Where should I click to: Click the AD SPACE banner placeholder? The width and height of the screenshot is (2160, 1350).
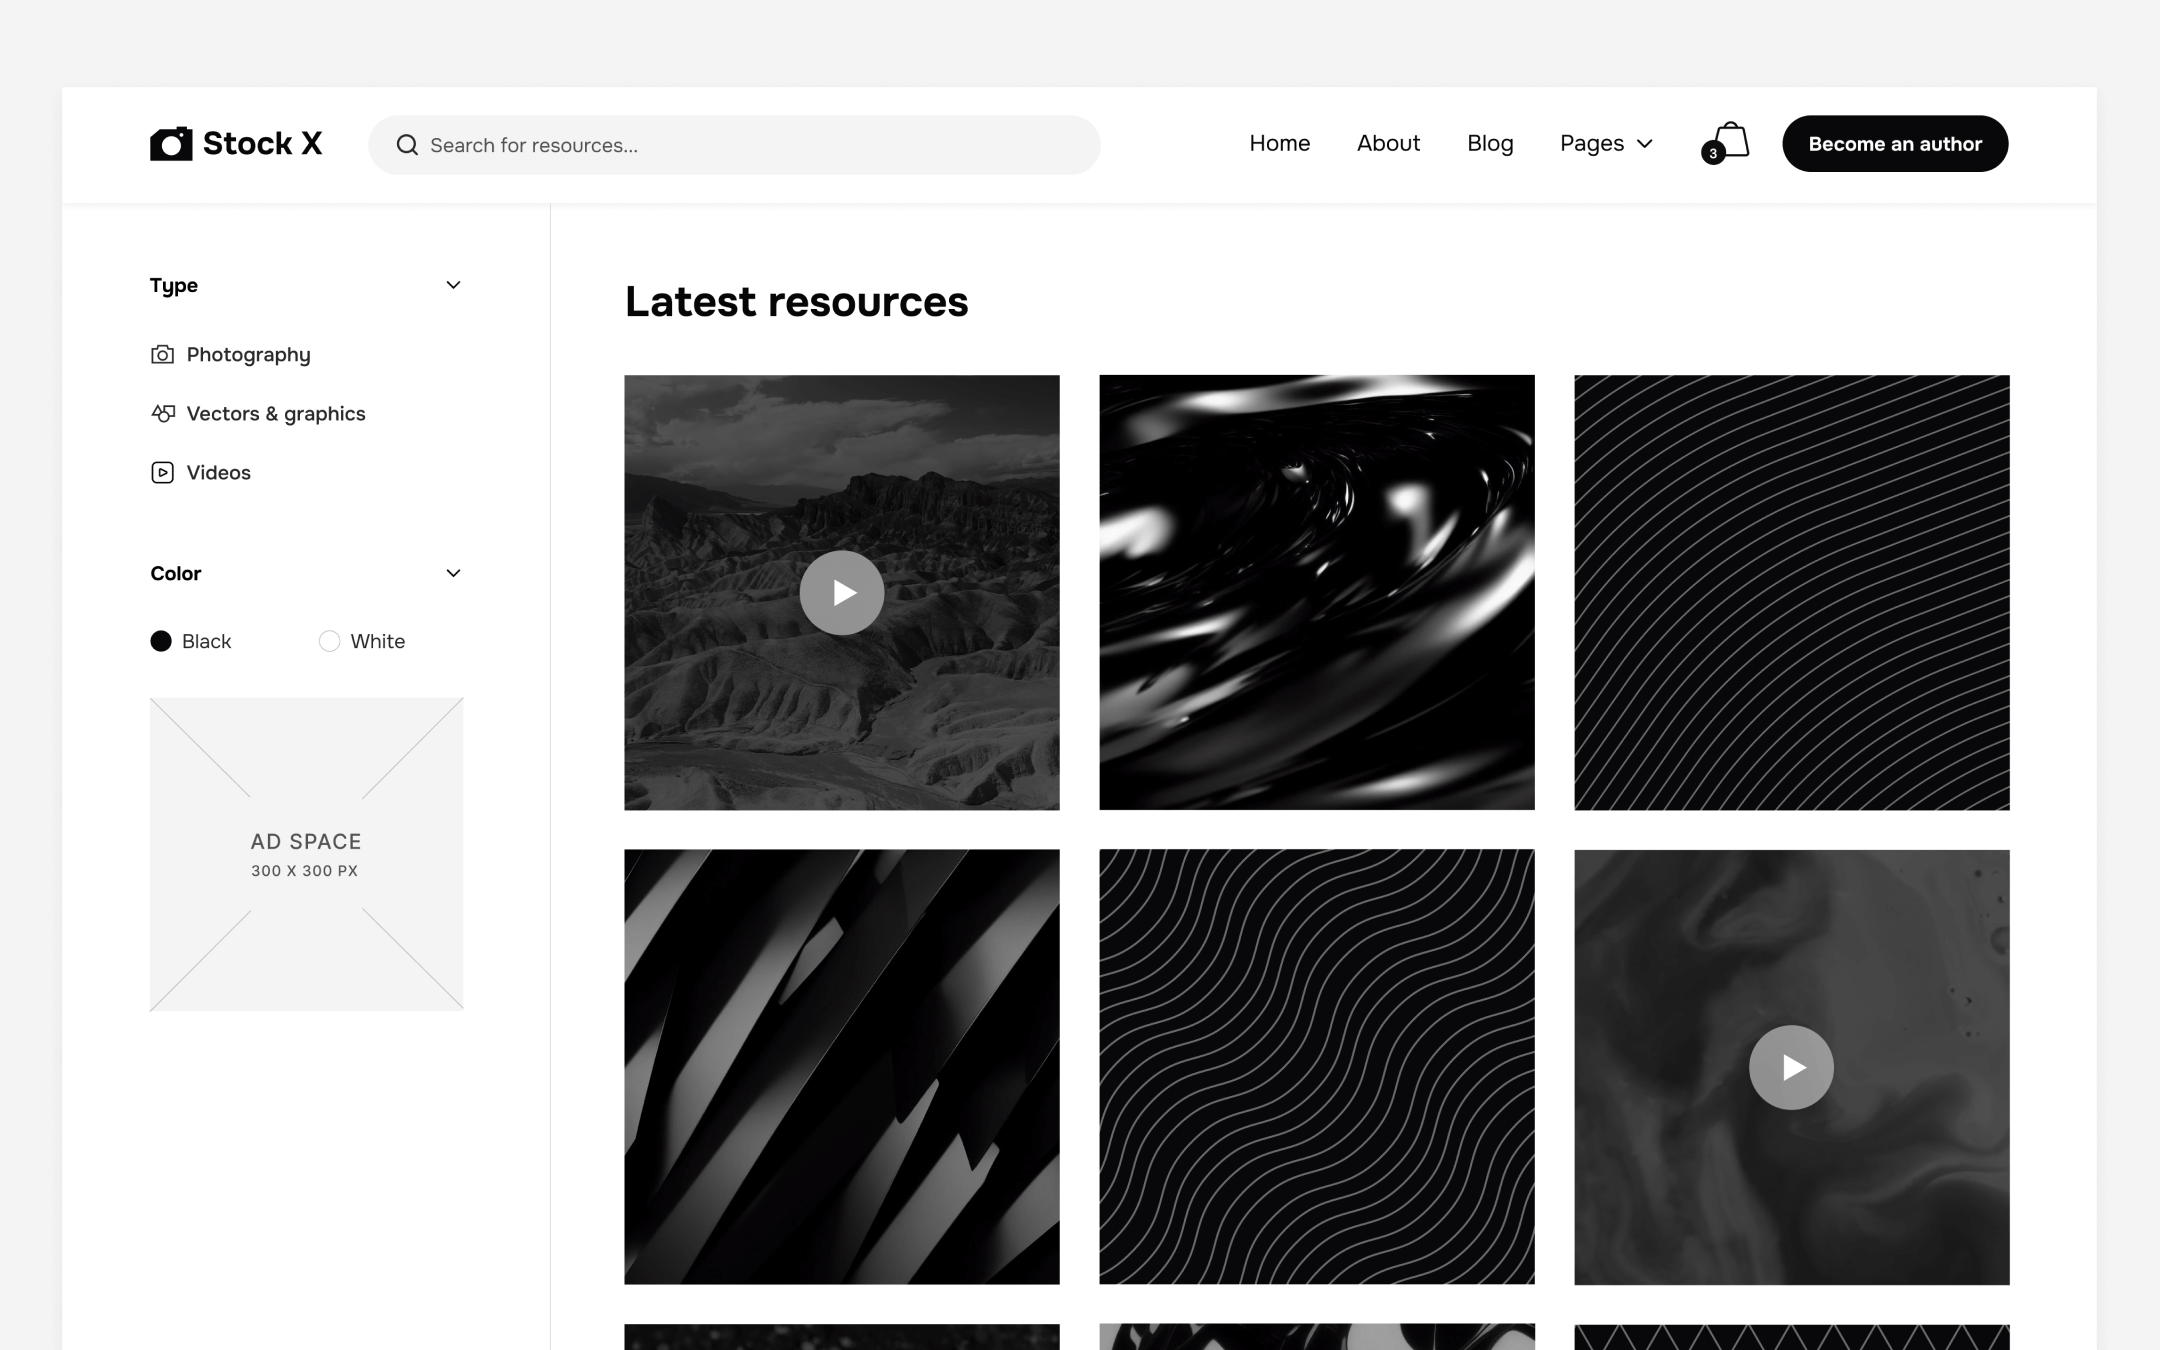tap(306, 854)
